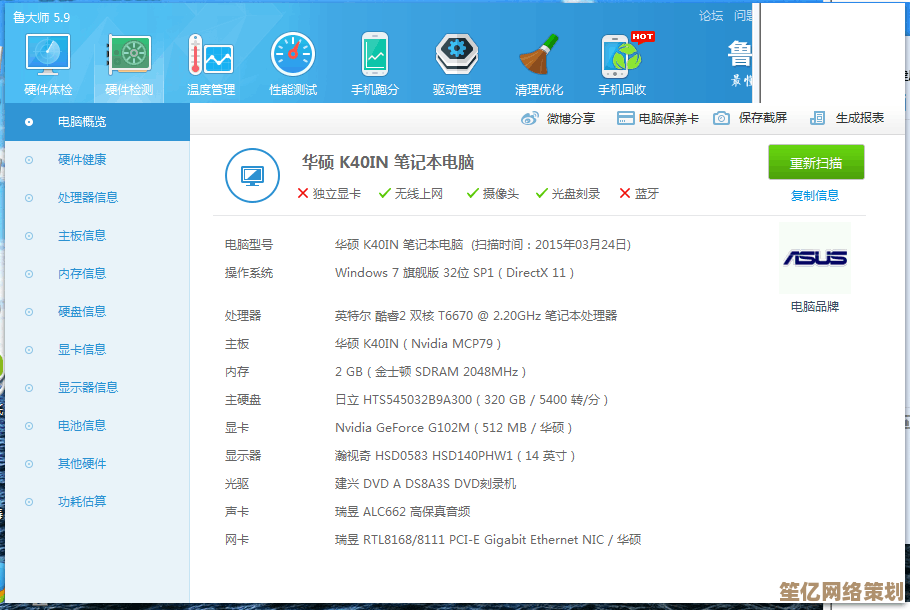Select 电脑概览 in the sidebar
Viewport: 910px width, 610px height.
tap(97, 122)
